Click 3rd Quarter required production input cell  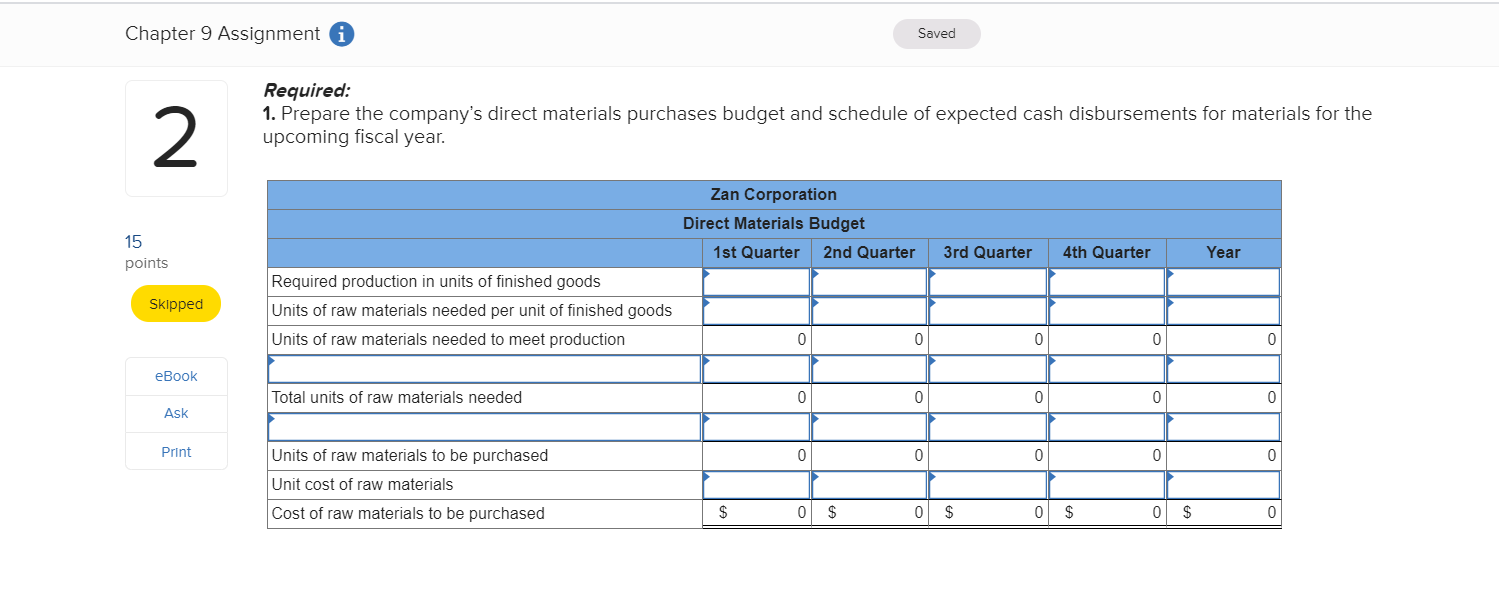point(988,282)
